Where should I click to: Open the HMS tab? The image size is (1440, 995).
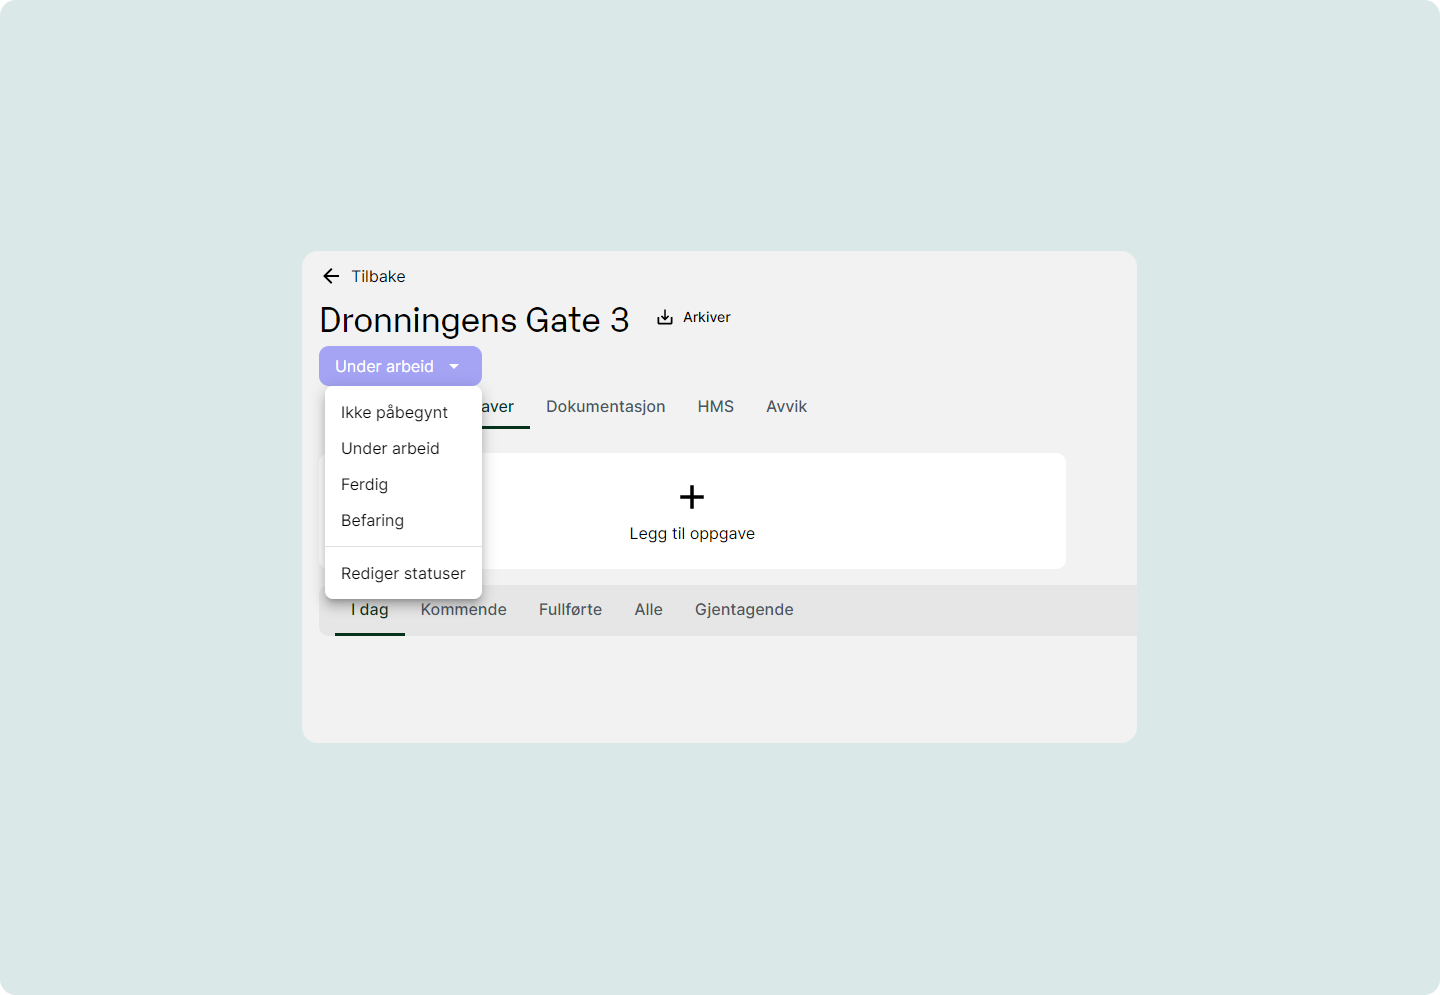(x=716, y=406)
